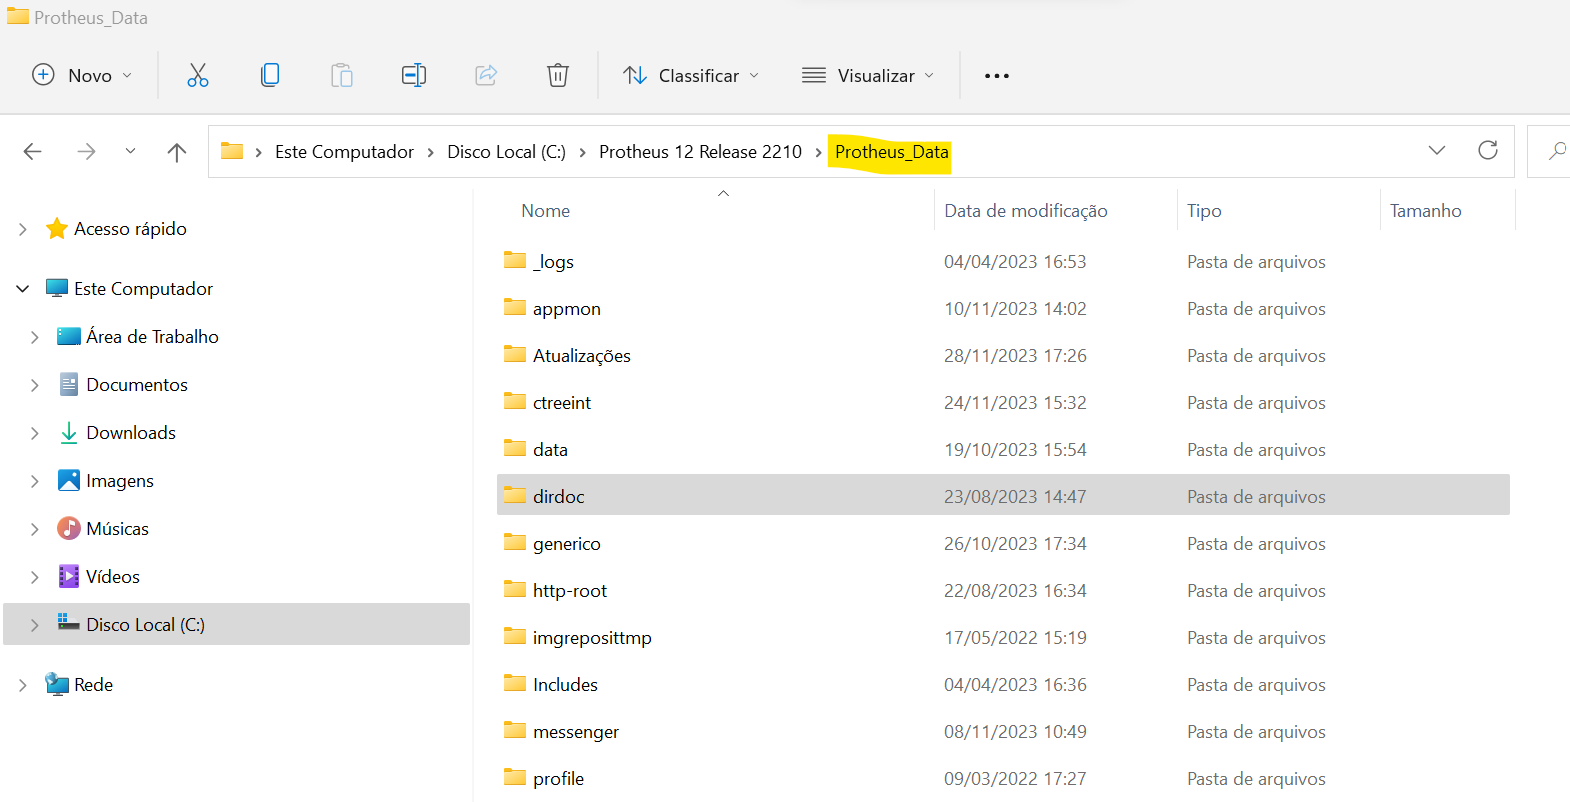Open the Classificar sort menu
Image resolution: width=1570 pixels, height=802 pixels.
click(x=691, y=76)
